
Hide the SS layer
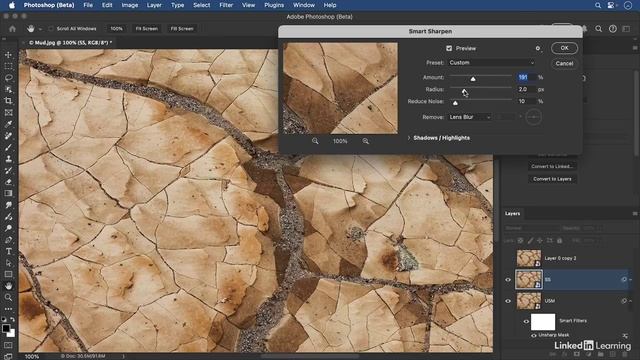pyautogui.click(x=508, y=280)
